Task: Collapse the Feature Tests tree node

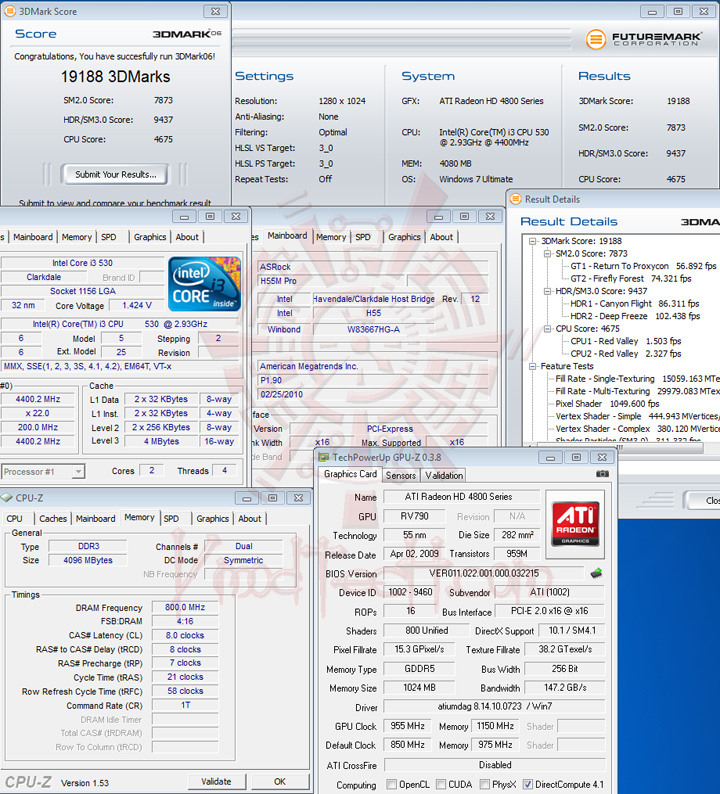Action: click(x=532, y=366)
